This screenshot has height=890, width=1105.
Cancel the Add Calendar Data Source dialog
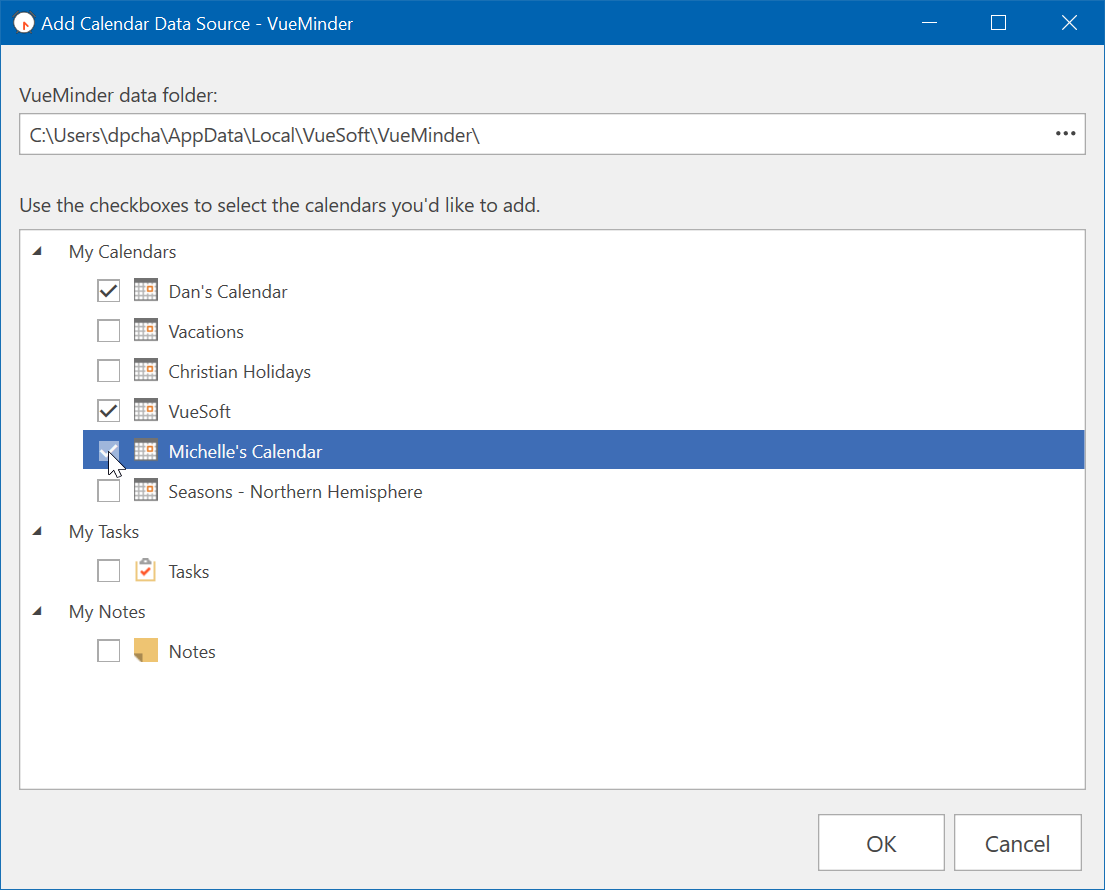coord(1018,843)
